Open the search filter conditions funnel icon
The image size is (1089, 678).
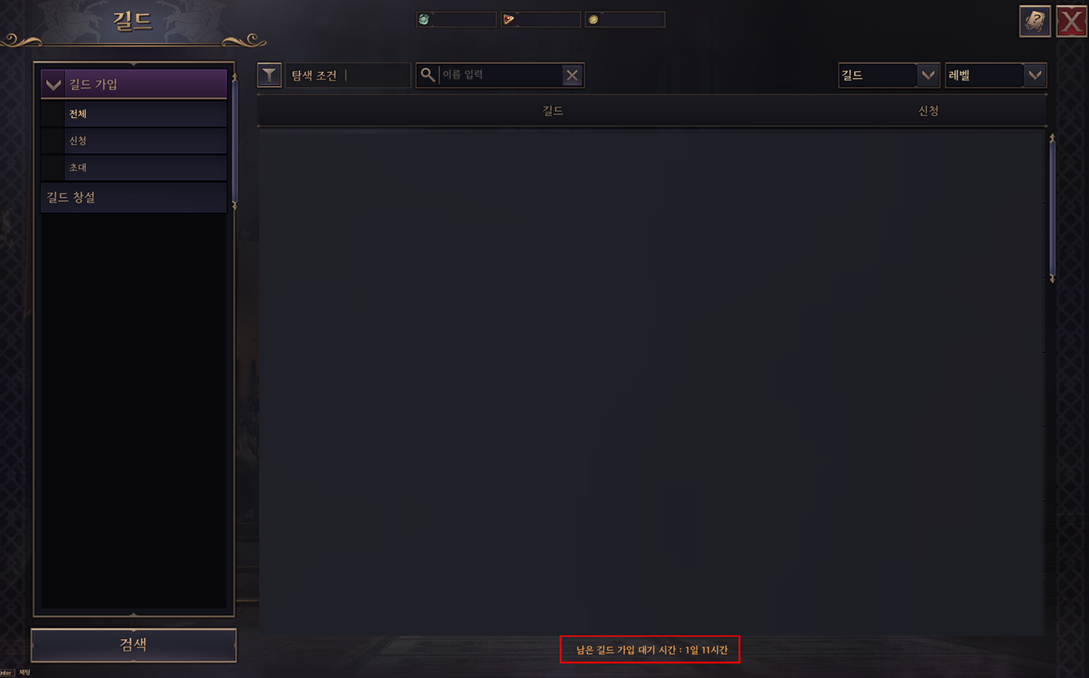click(x=269, y=75)
